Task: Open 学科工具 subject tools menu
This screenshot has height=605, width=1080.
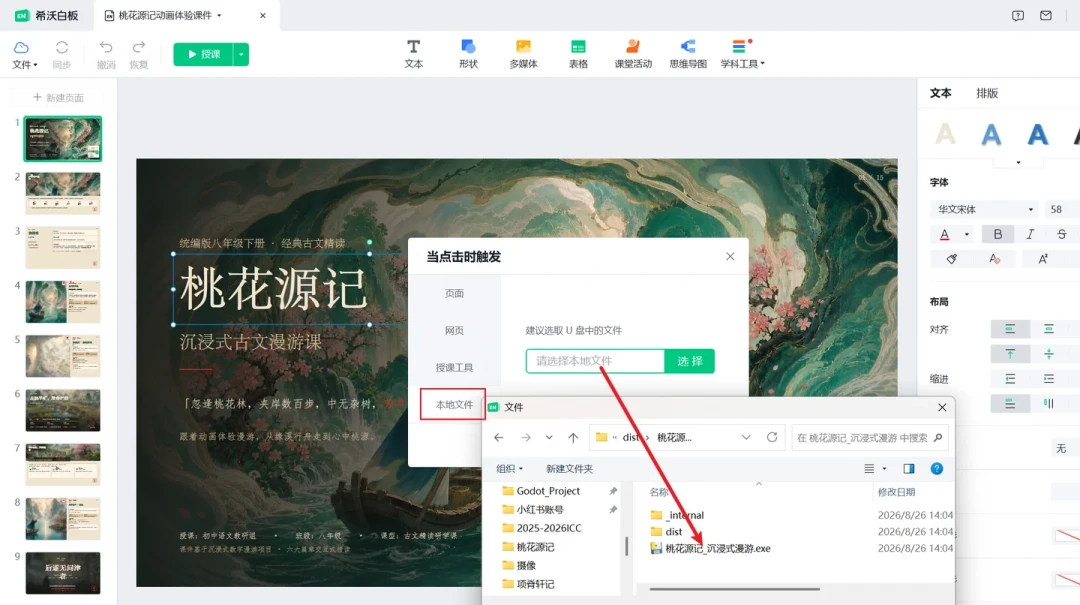Action: pyautogui.click(x=742, y=54)
